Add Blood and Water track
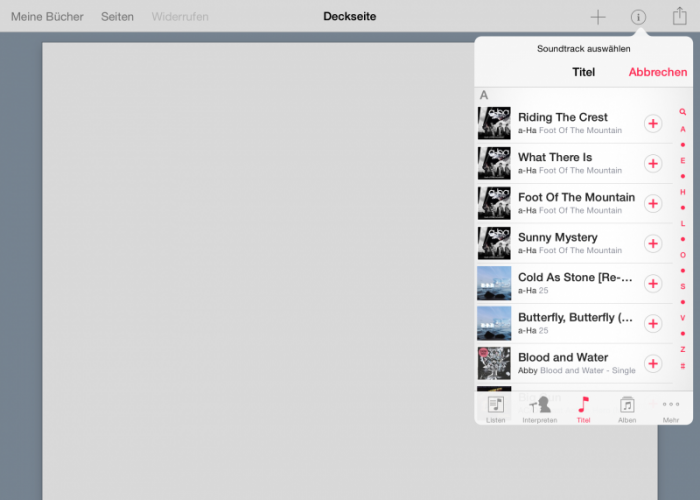This screenshot has height=500, width=700. coord(652,363)
